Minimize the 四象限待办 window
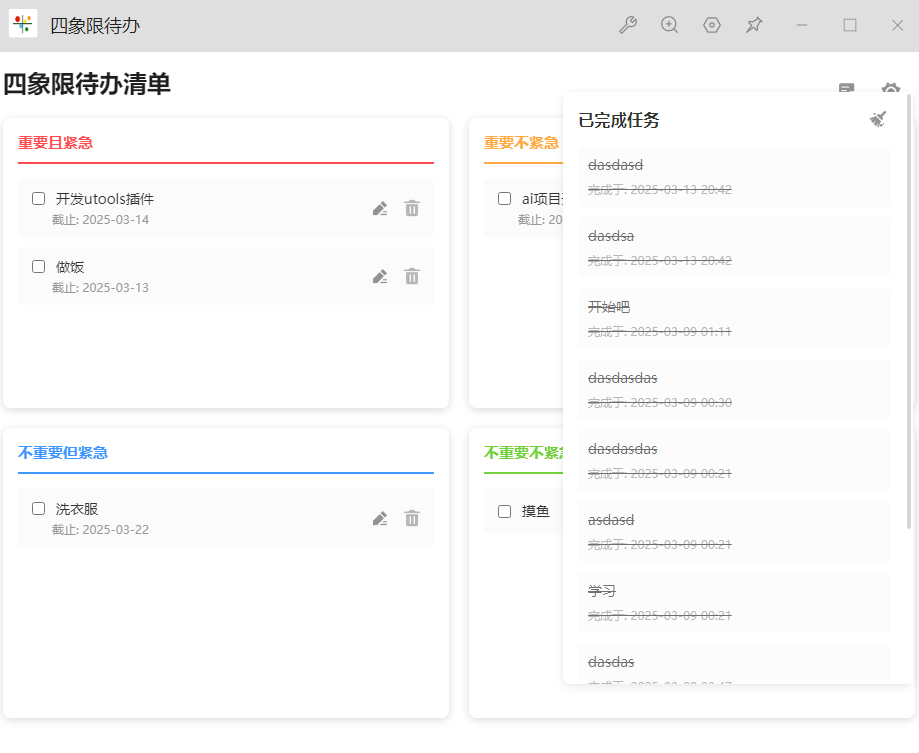This screenshot has height=753, width=919. pos(802,25)
